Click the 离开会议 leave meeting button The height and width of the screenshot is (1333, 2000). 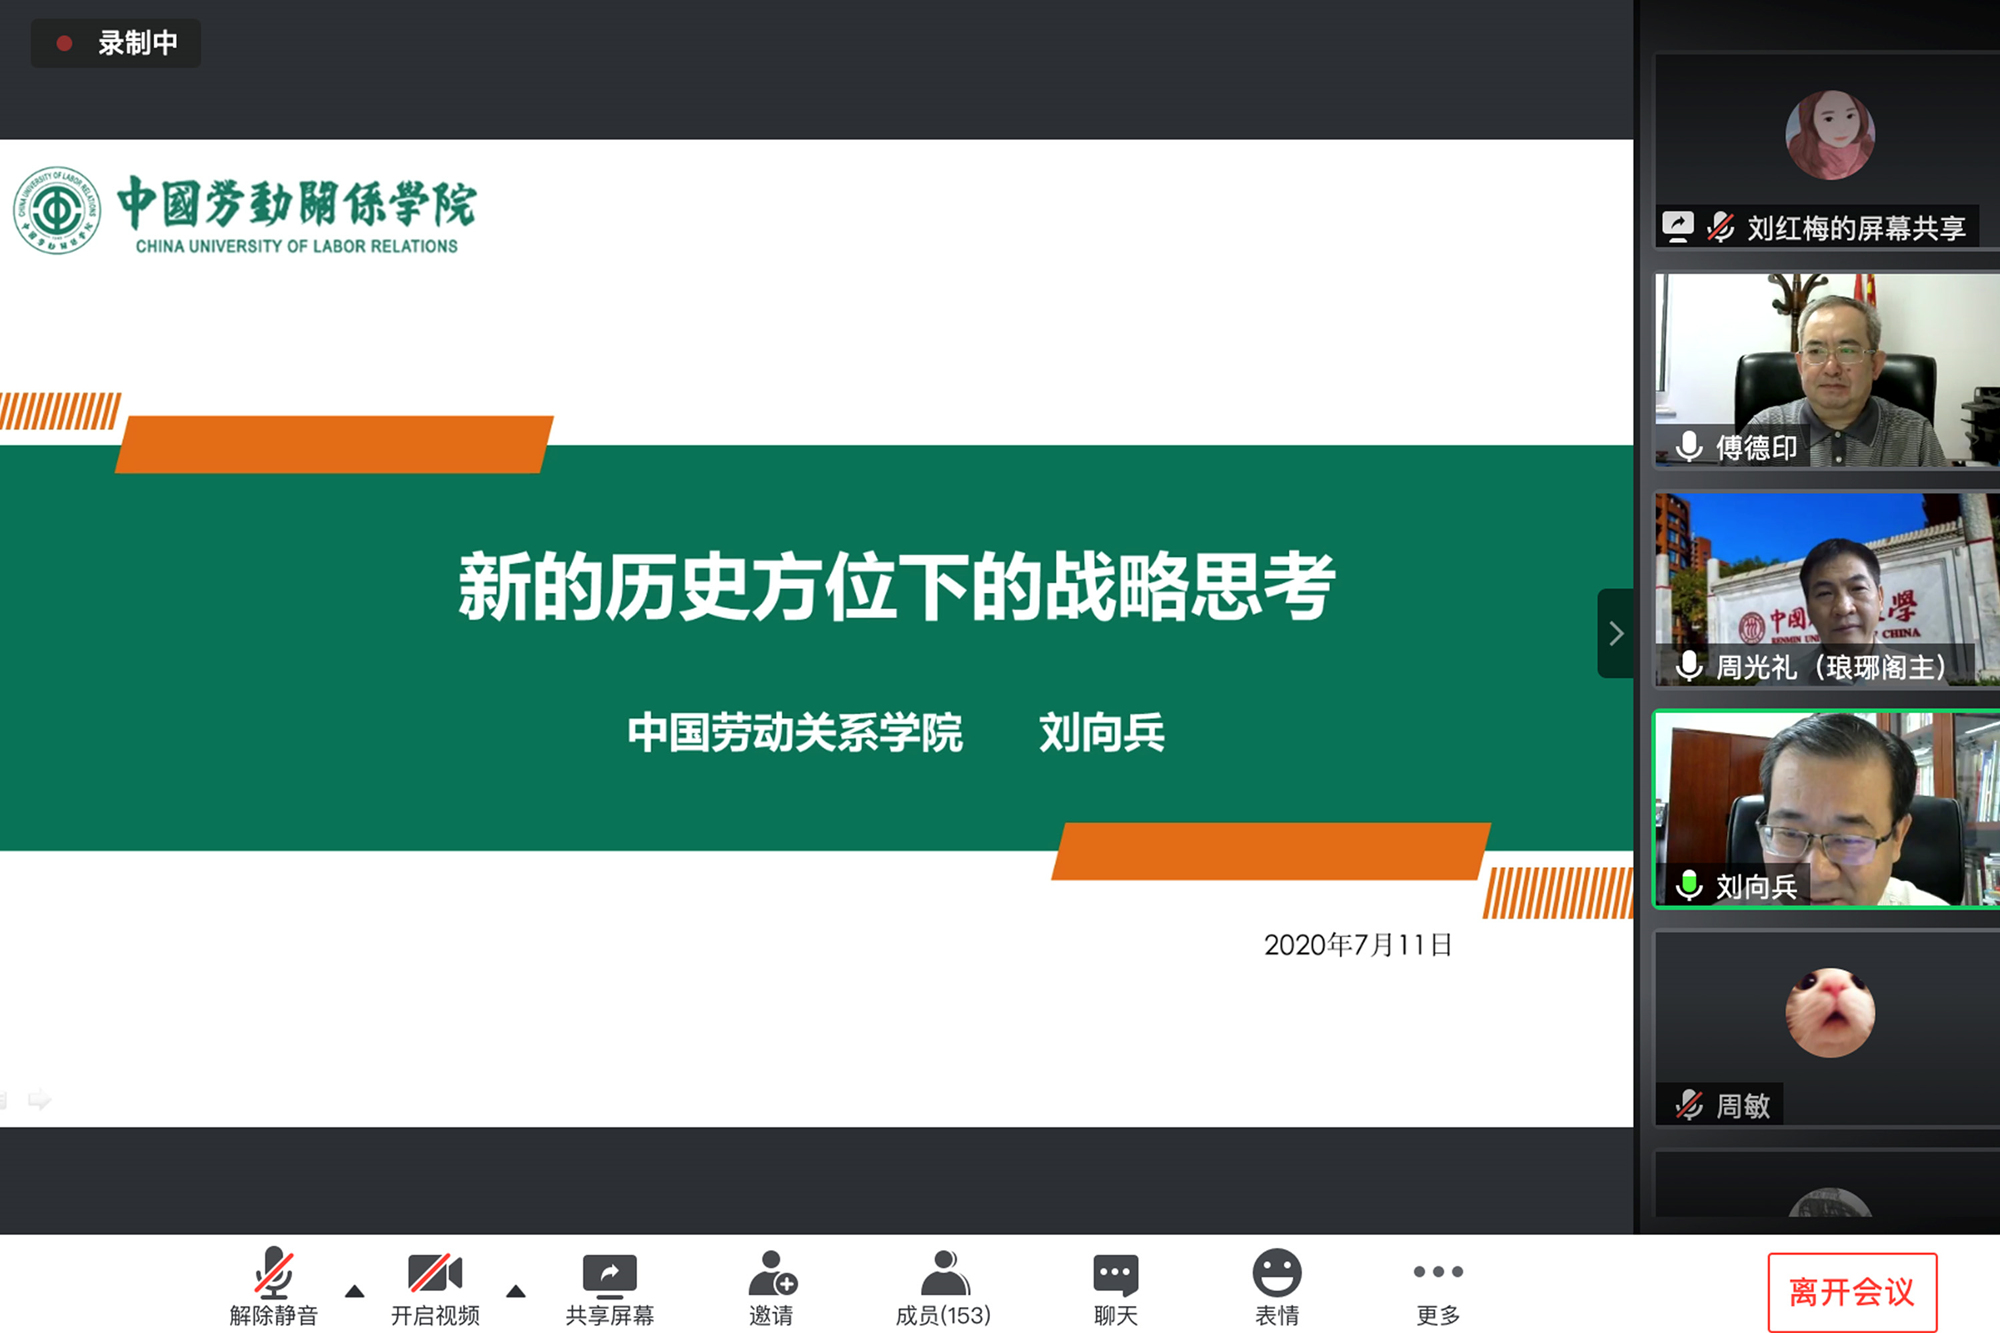point(1851,1292)
